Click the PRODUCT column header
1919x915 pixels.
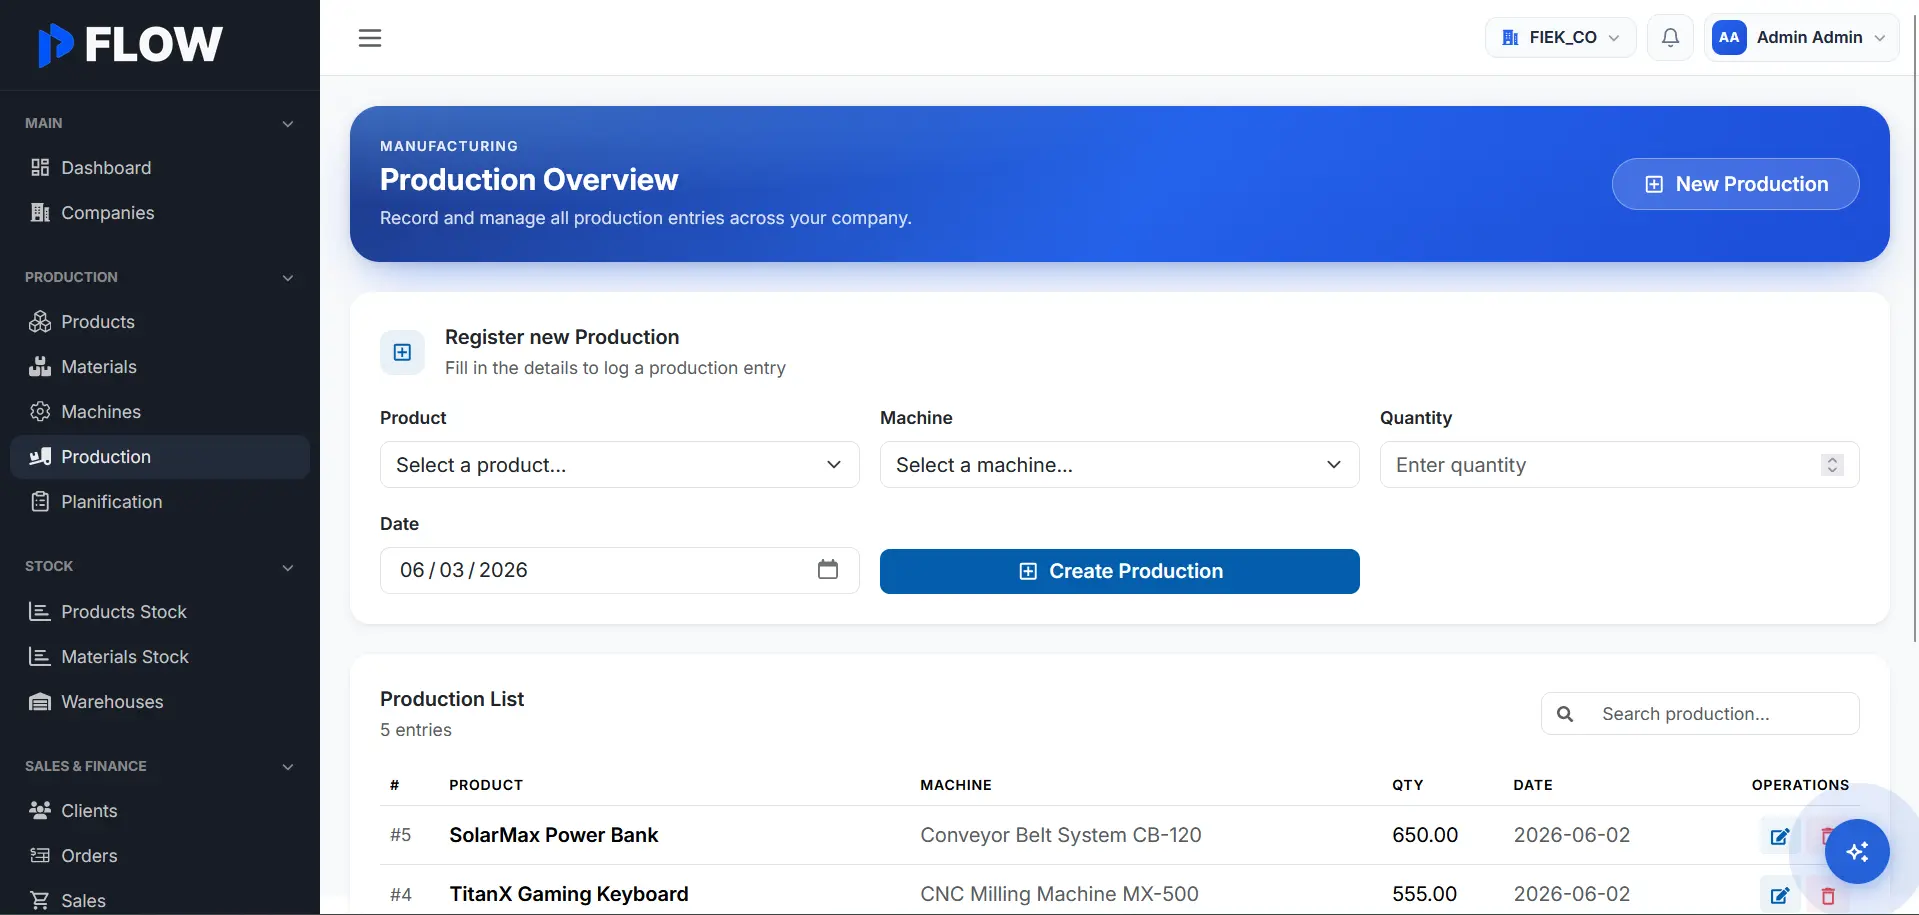coord(486,785)
